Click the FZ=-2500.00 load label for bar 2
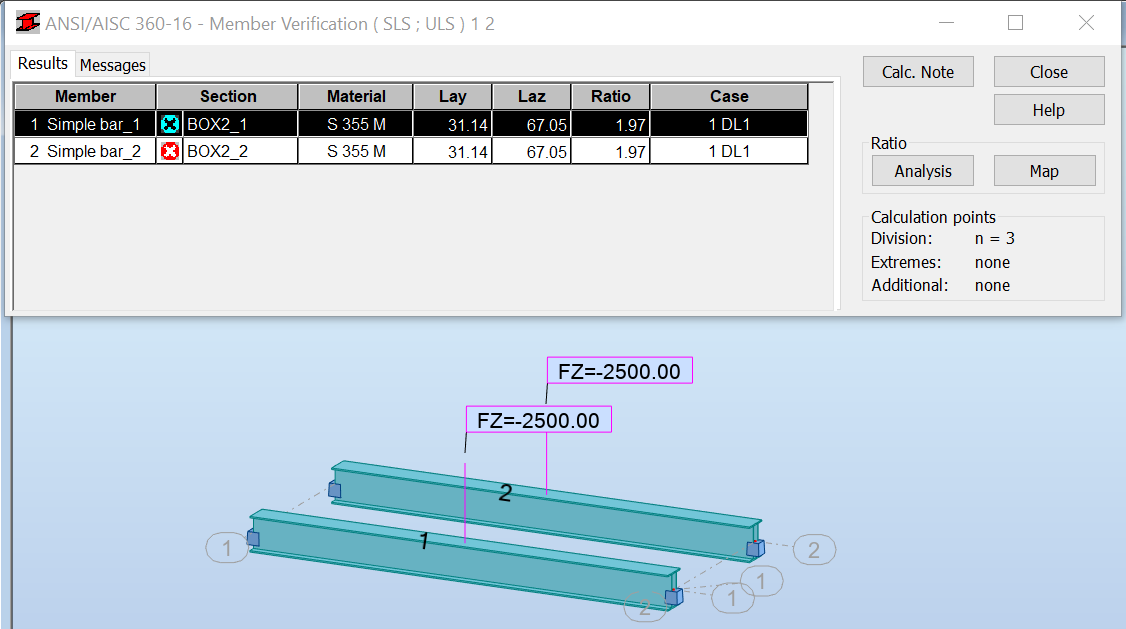The image size is (1126, 629). (618, 369)
